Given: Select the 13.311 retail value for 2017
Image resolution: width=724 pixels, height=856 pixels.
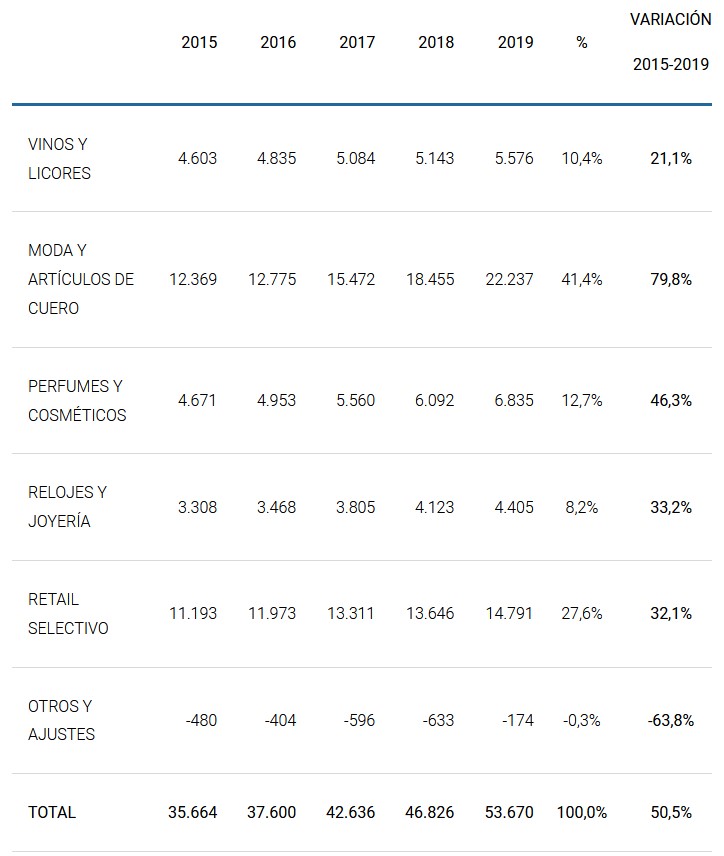Looking at the screenshot, I should (351, 614).
